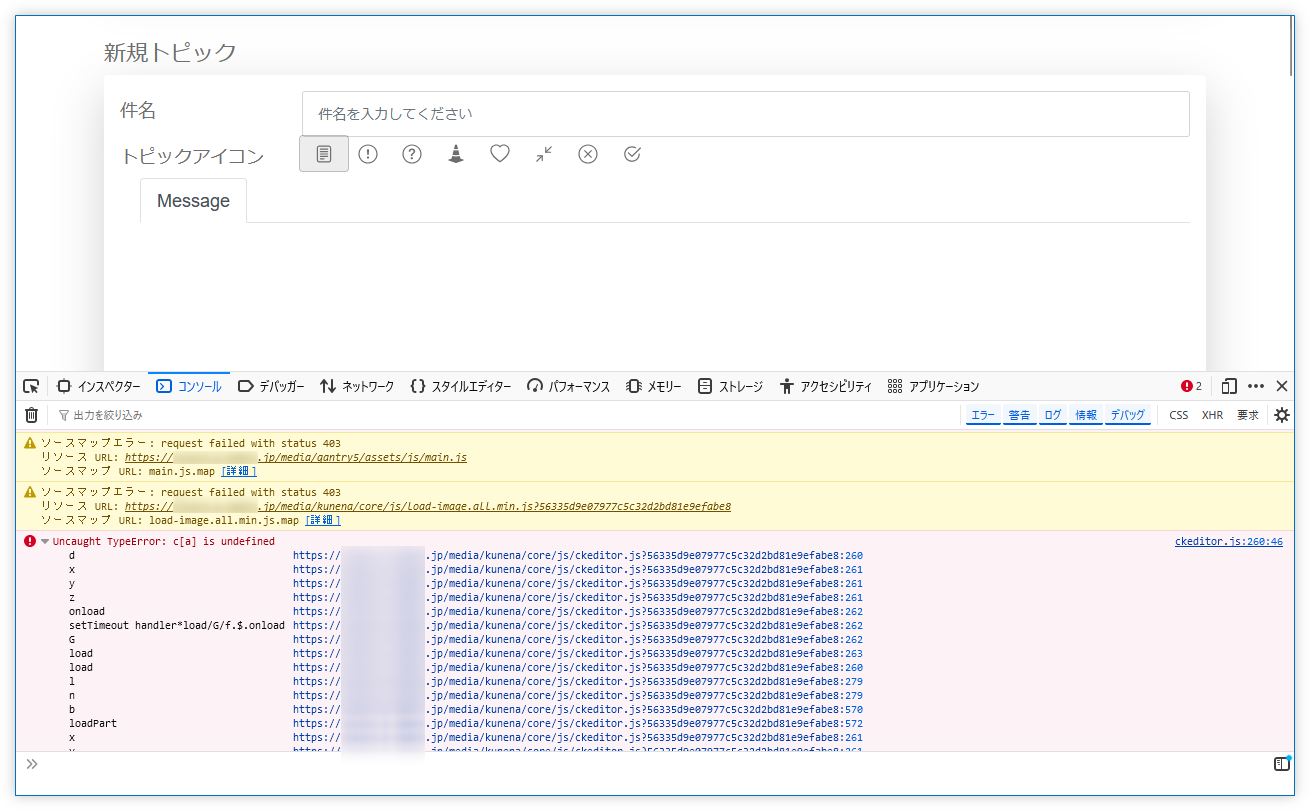Open the ckeditor.js:260:46 source link
The height and width of the screenshot is (811, 1310).
[1228, 542]
